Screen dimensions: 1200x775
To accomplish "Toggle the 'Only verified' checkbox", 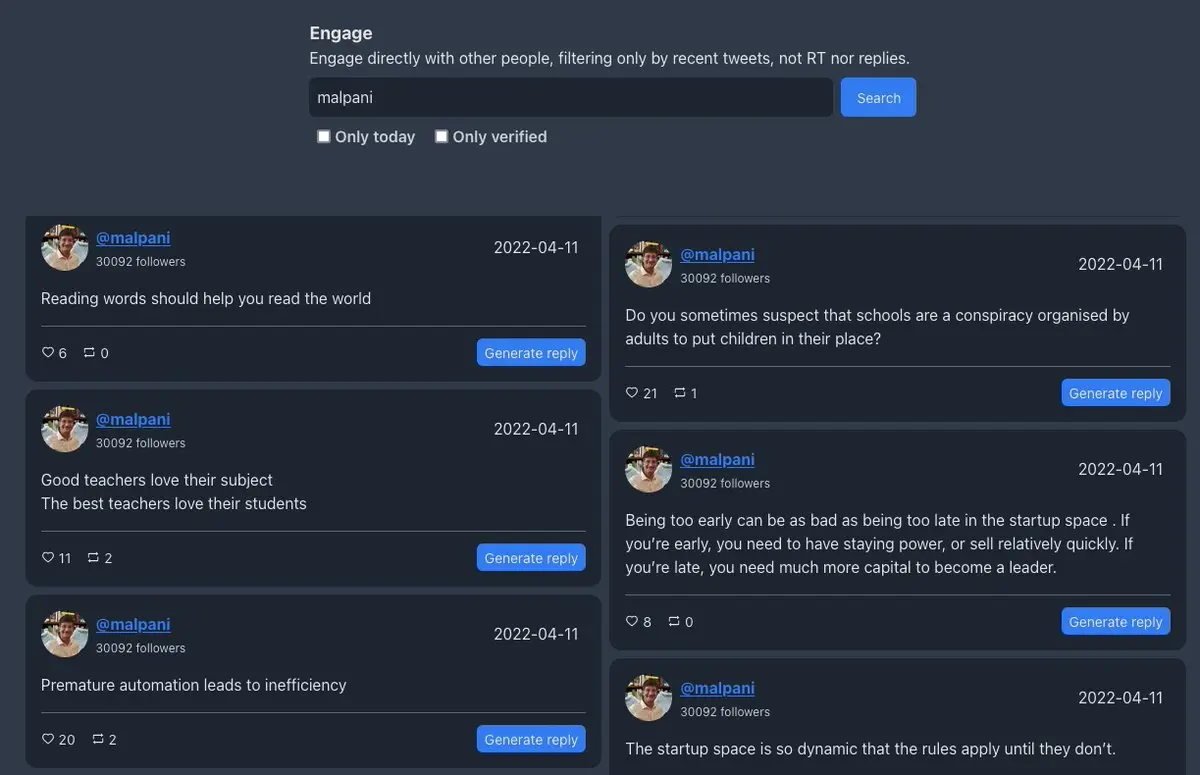I will (x=441, y=137).
